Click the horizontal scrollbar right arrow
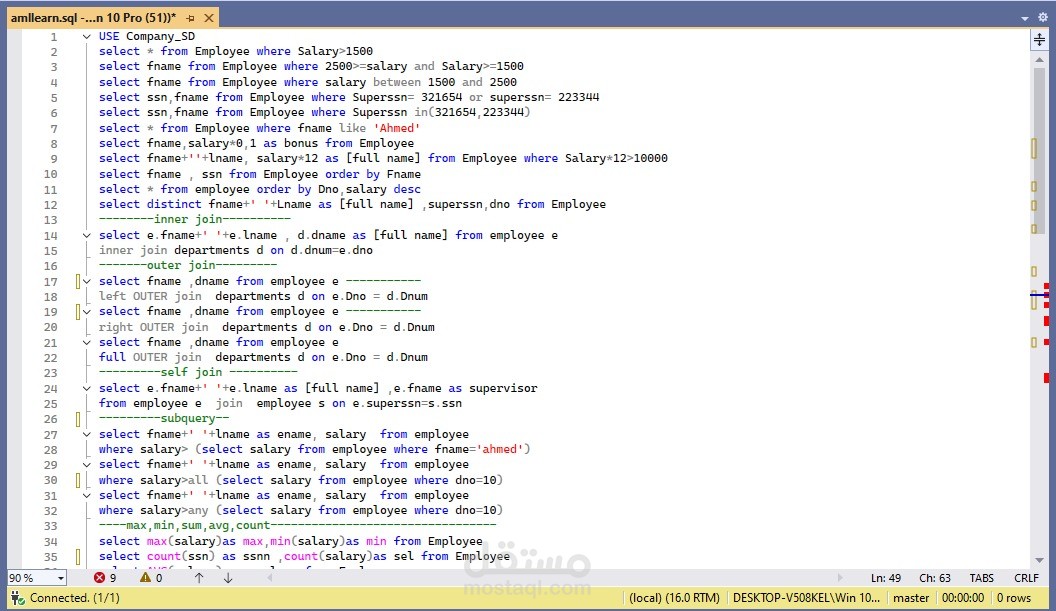Image resolution: width=1056 pixels, height=611 pixels. point(840,578)
